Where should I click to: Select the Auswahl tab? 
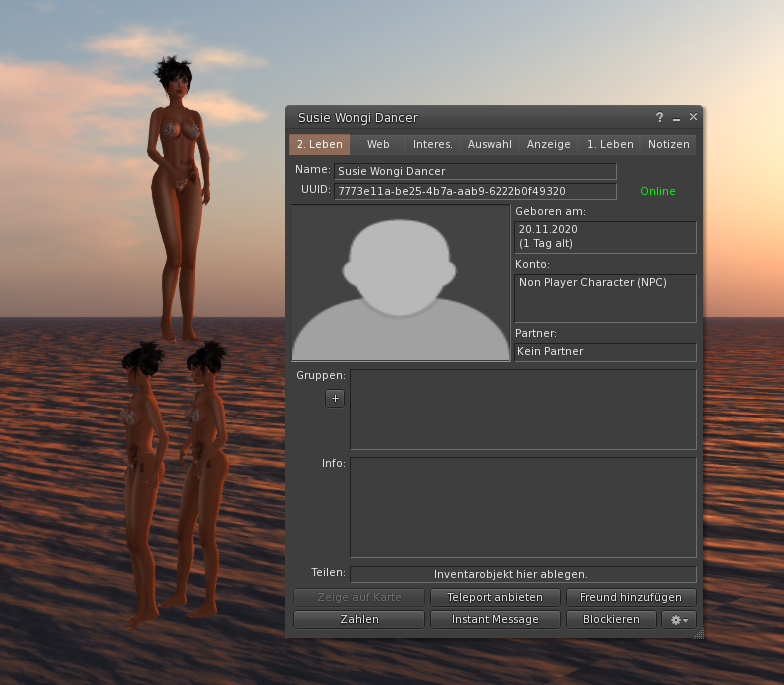pos(490,144)
